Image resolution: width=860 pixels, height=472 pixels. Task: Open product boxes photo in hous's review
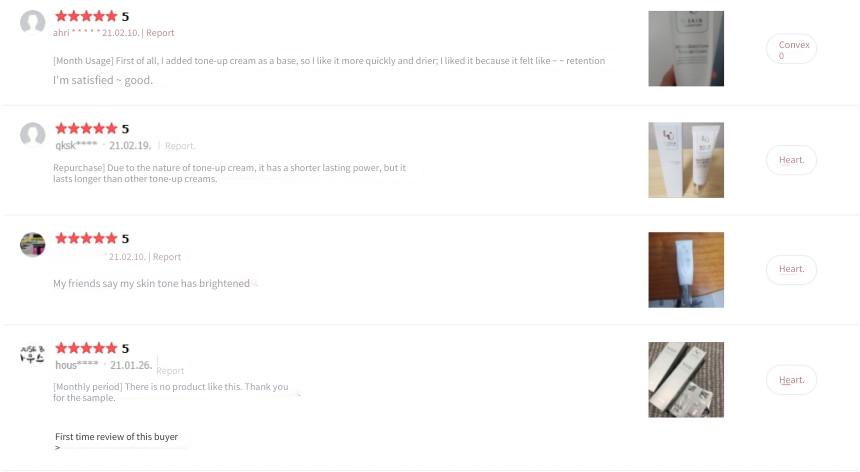[x=686, y=380]
